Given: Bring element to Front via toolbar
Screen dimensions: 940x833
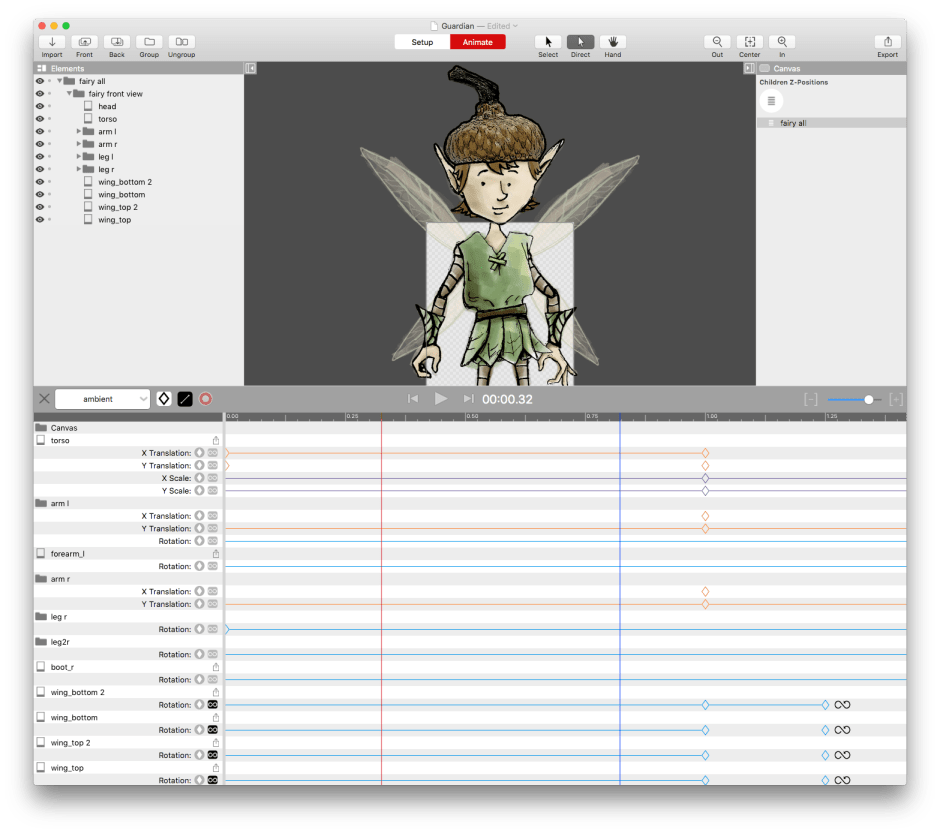Looking at the screenshot, I should (x=84, y=42).
